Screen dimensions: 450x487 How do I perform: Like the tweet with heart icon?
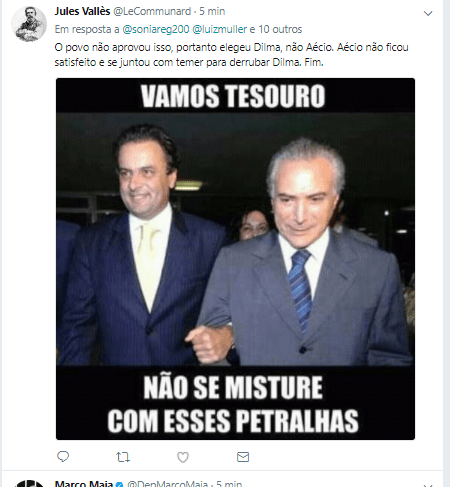[183, 457]
